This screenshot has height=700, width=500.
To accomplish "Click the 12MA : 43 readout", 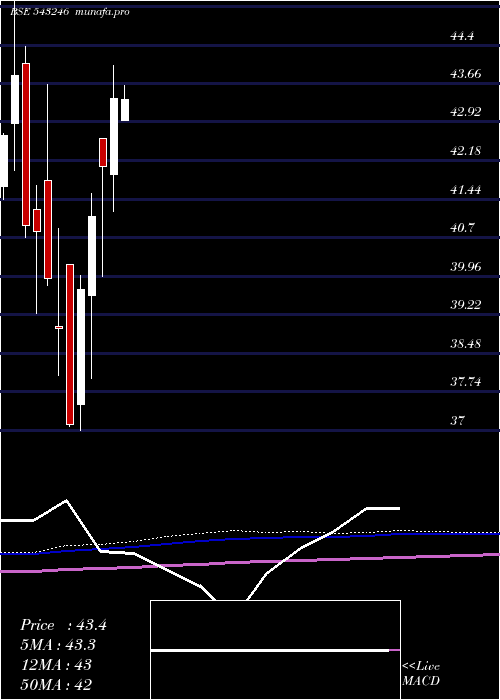I will (56, 665).
